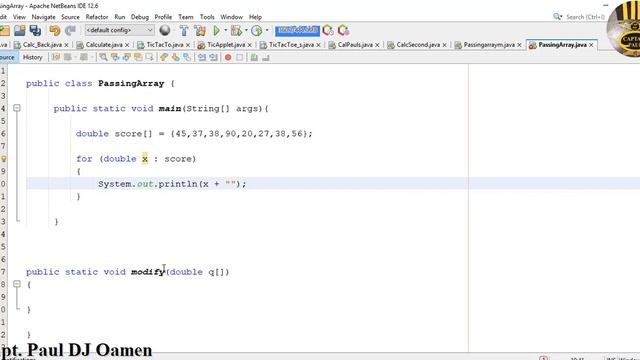Open search options magnifier dropdown

[558, 17]
